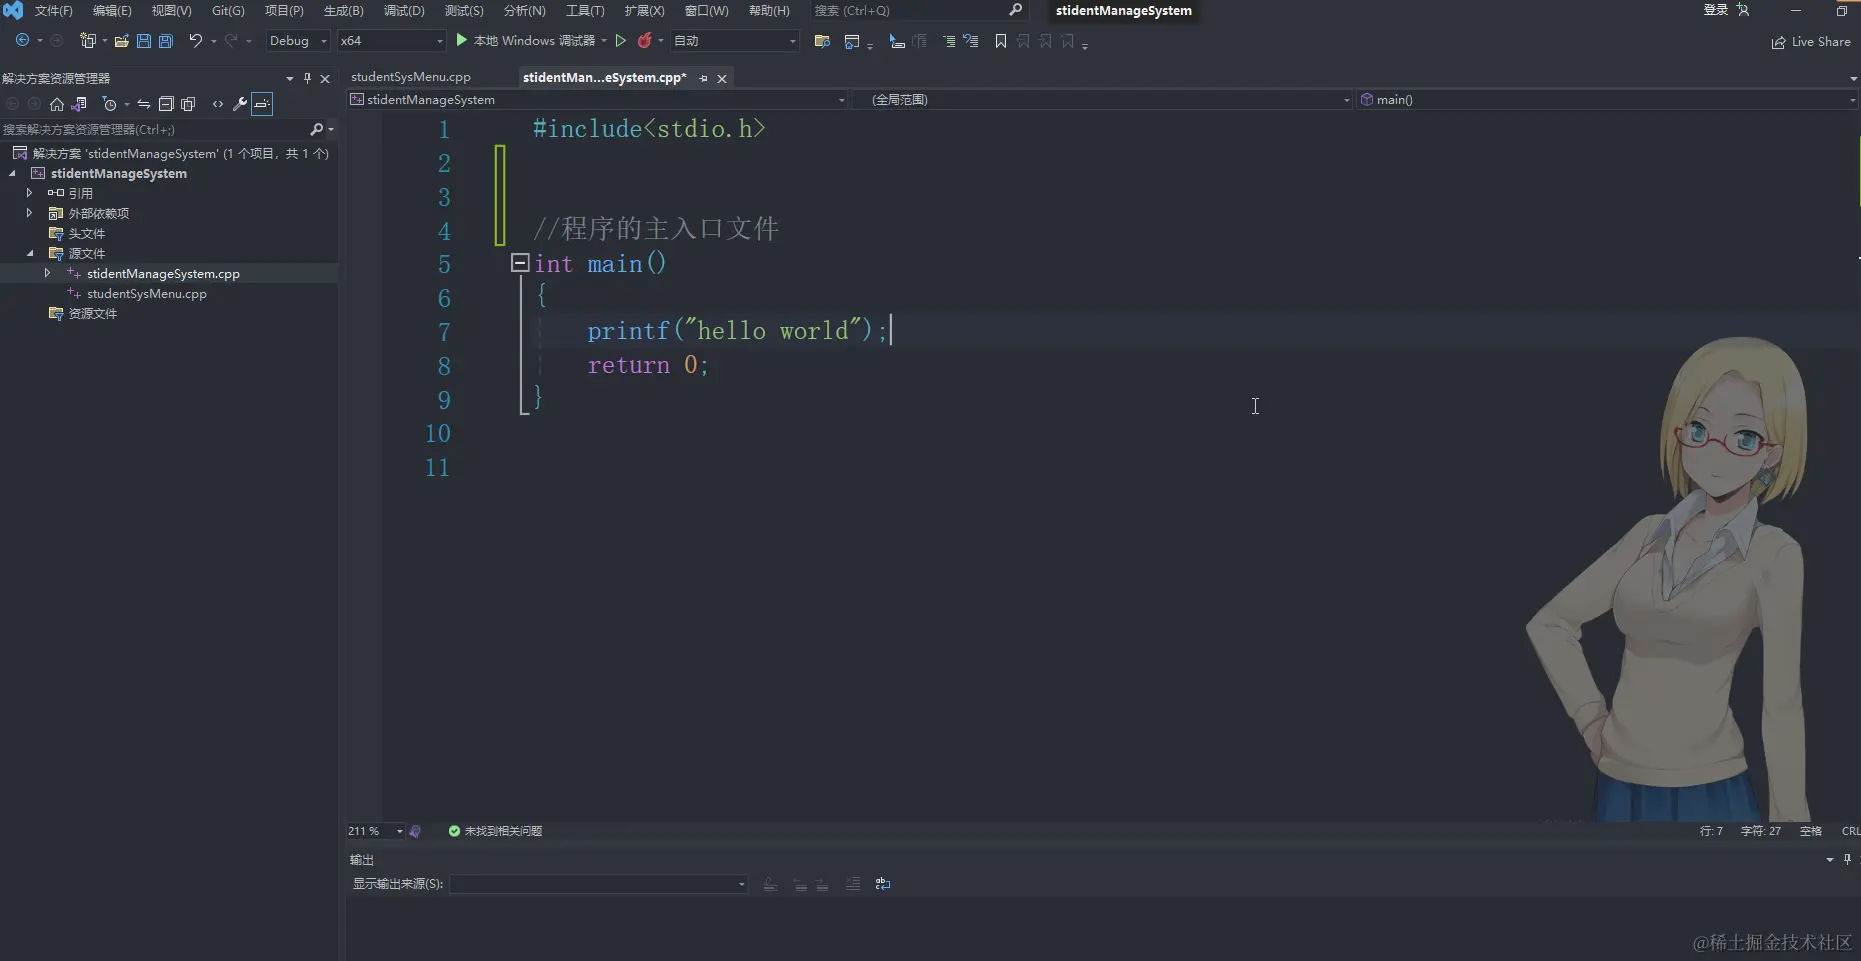Click the 未找到相关问题 status indicator

point(495,831)
